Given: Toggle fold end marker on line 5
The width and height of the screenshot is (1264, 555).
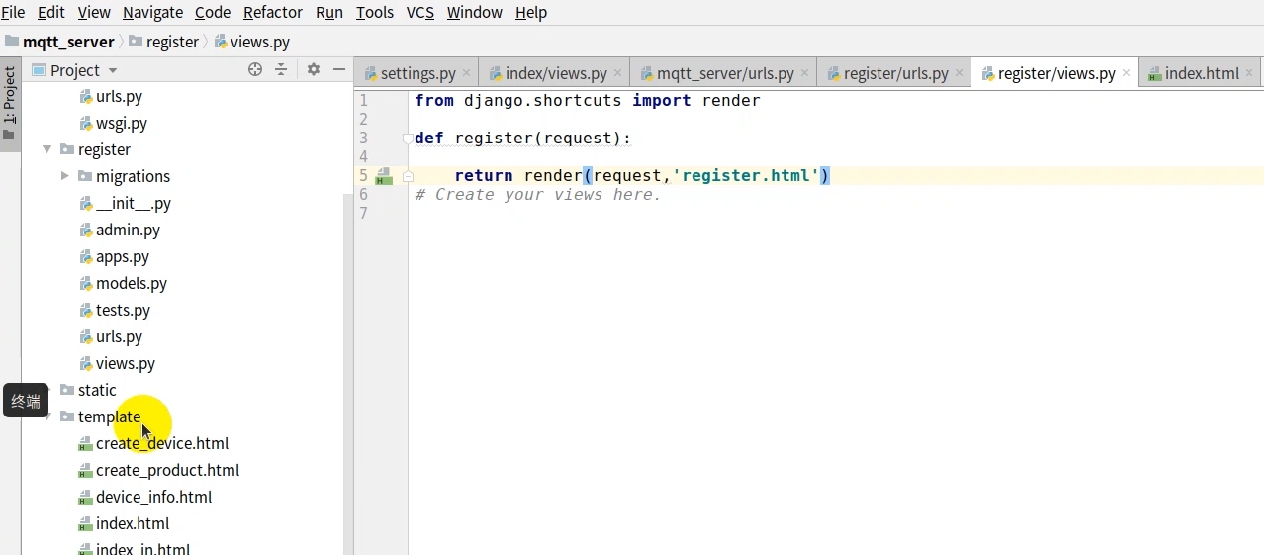Looking at the screenshot, I should coord(407,176).
